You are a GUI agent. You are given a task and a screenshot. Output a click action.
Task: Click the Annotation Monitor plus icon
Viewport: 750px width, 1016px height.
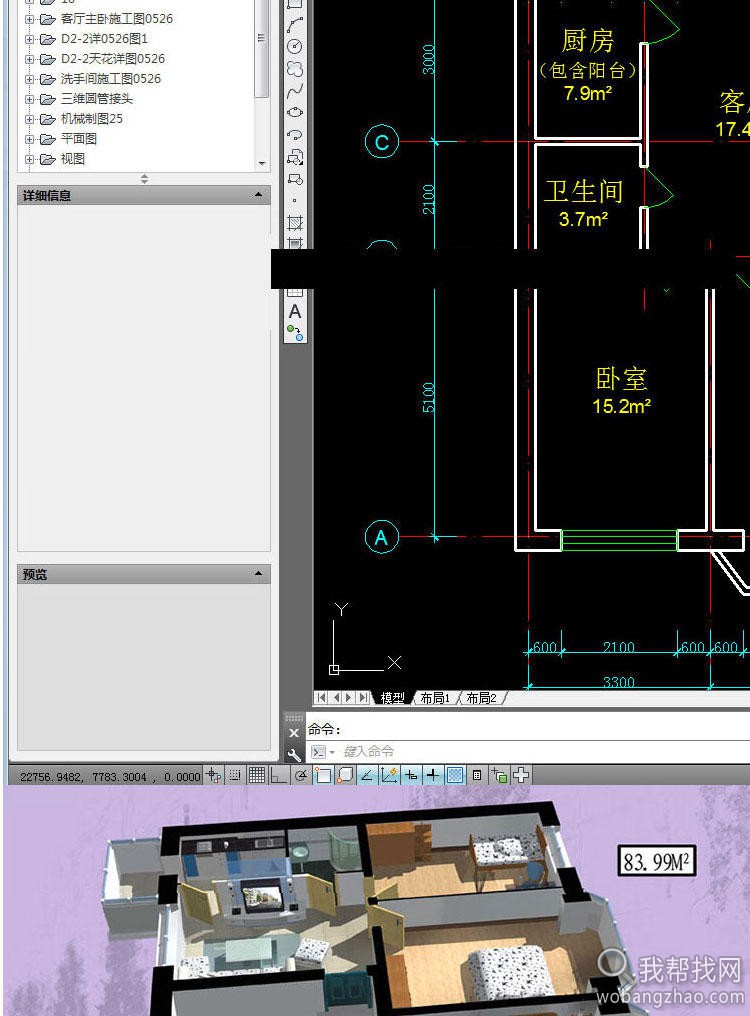(521, 775)
